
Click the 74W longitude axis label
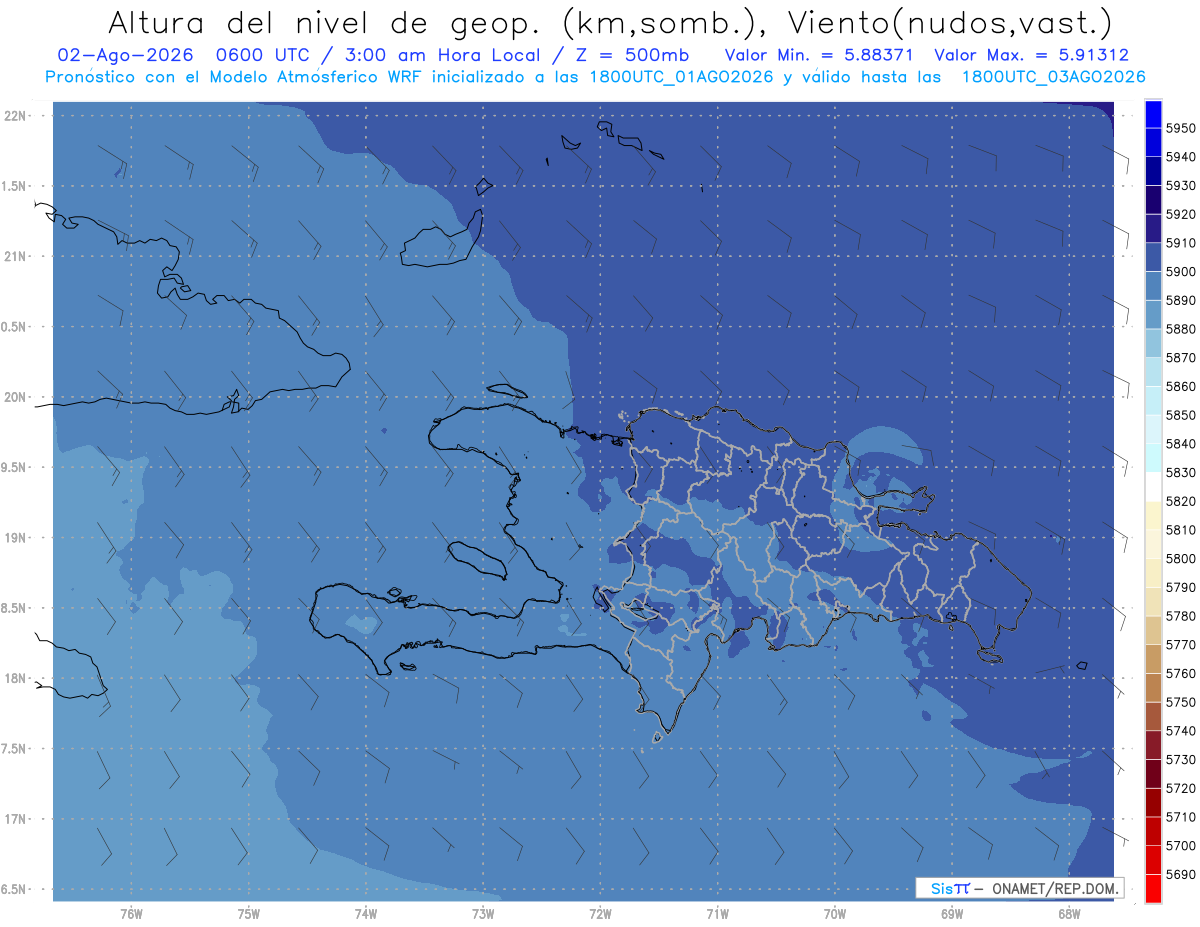click(x=366, y=914)
